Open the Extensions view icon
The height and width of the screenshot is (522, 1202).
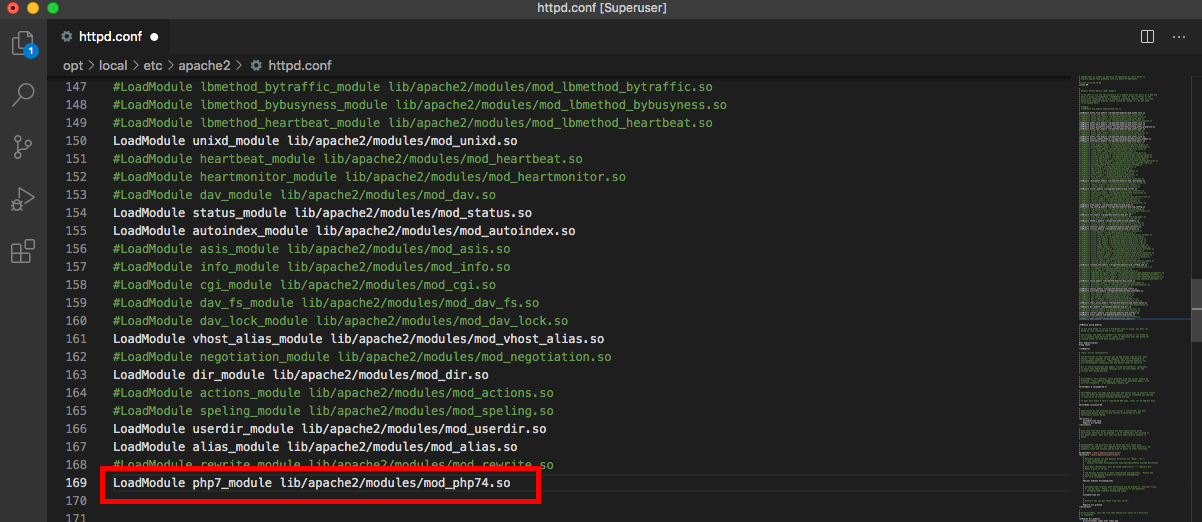pyautogui.click(x=23, y=252)
